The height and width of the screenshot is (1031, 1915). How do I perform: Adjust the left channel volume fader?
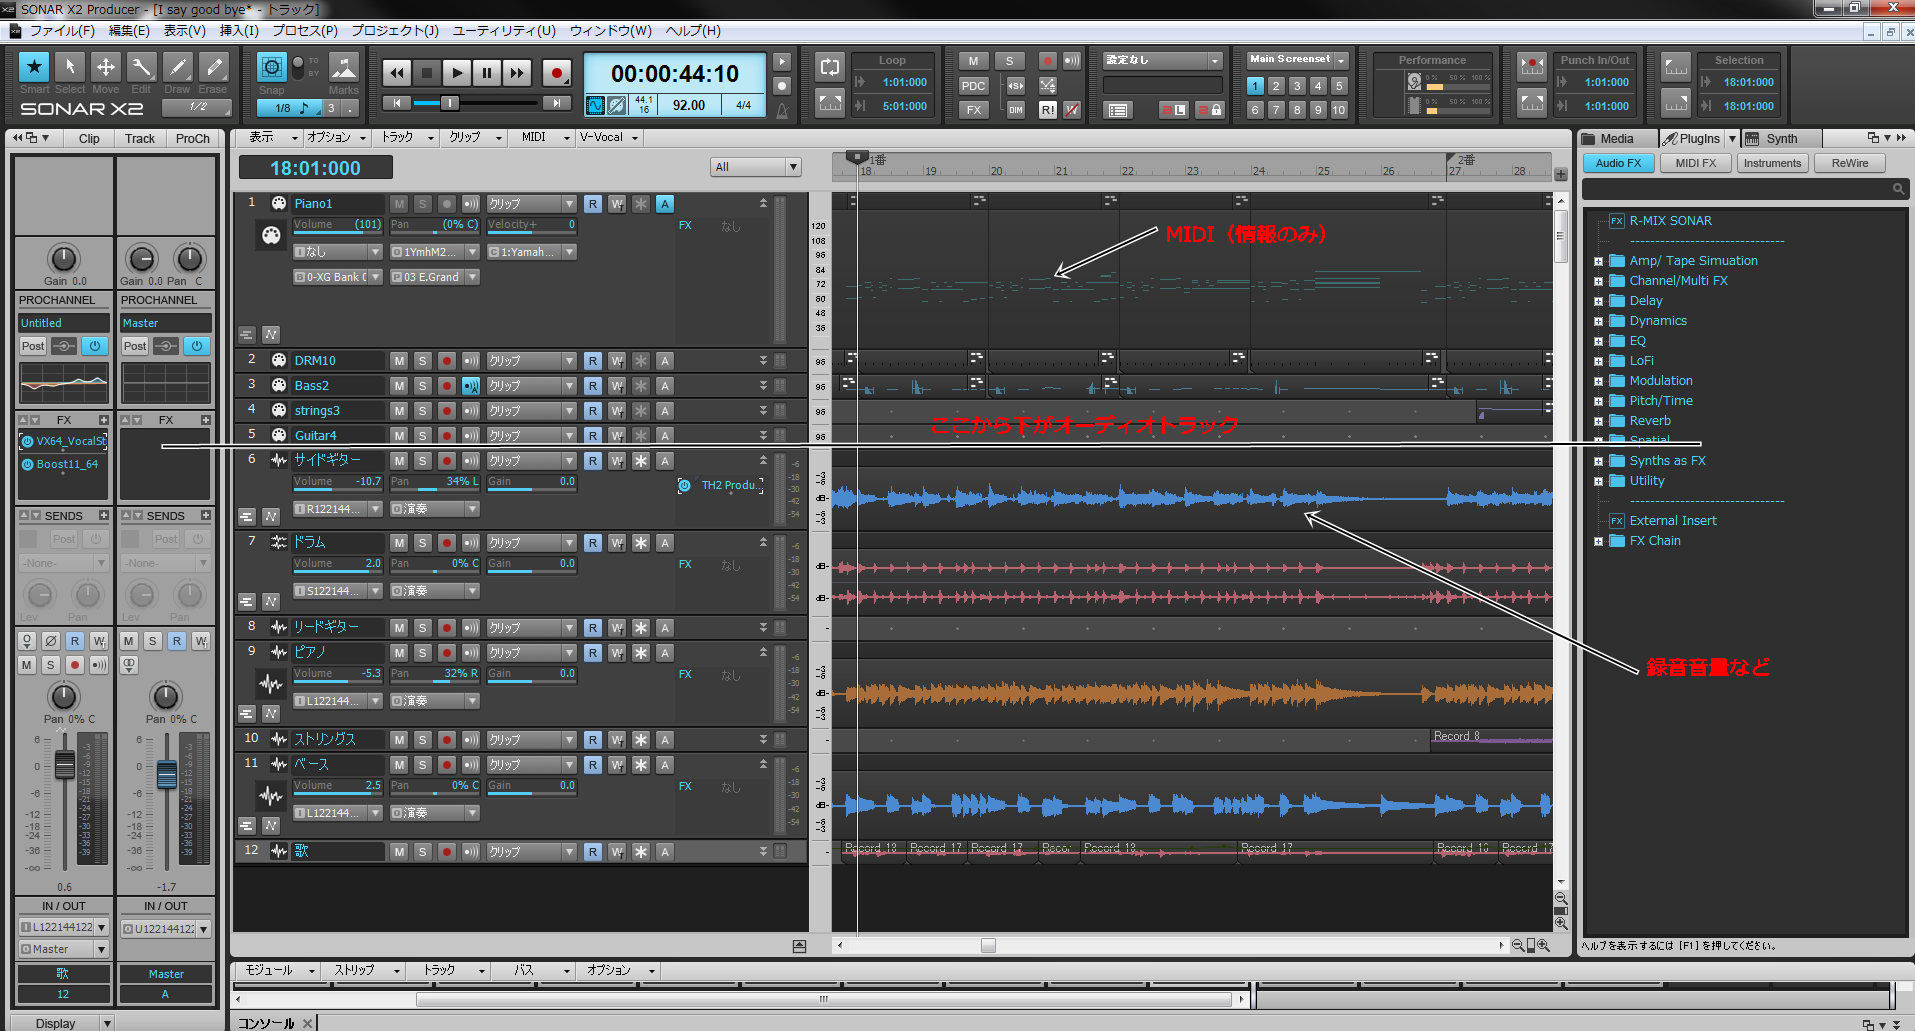[64, 765]
